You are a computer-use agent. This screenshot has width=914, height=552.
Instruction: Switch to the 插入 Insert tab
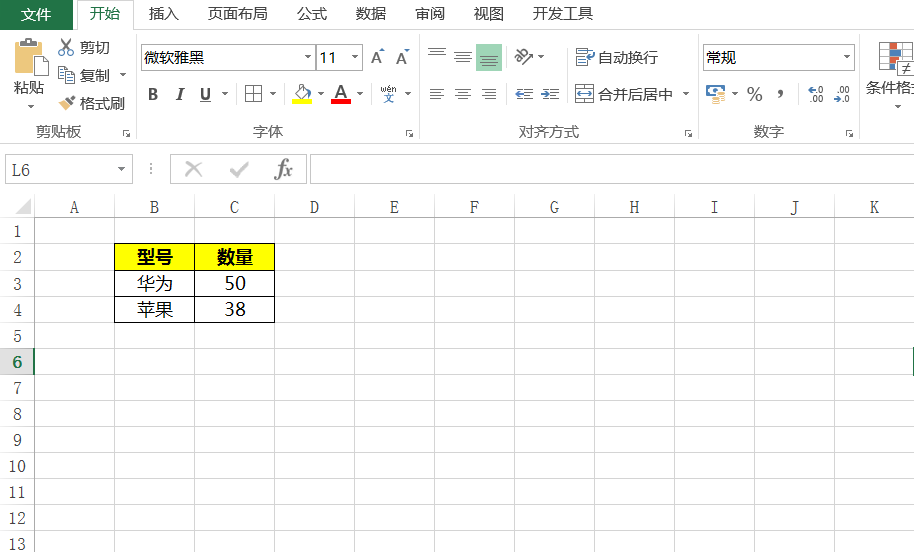pos(164,14)
